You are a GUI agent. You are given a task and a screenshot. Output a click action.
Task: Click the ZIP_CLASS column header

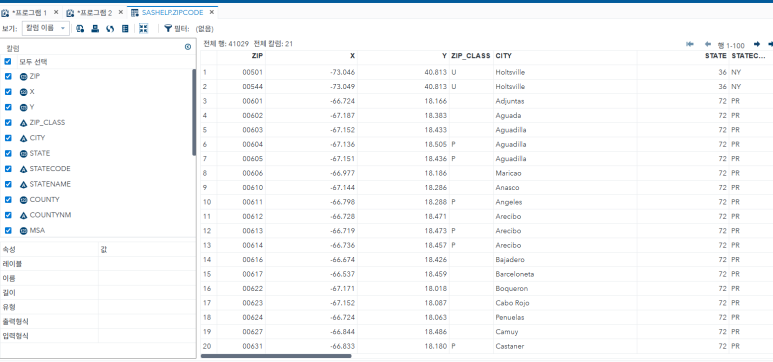tap(471, 56)
